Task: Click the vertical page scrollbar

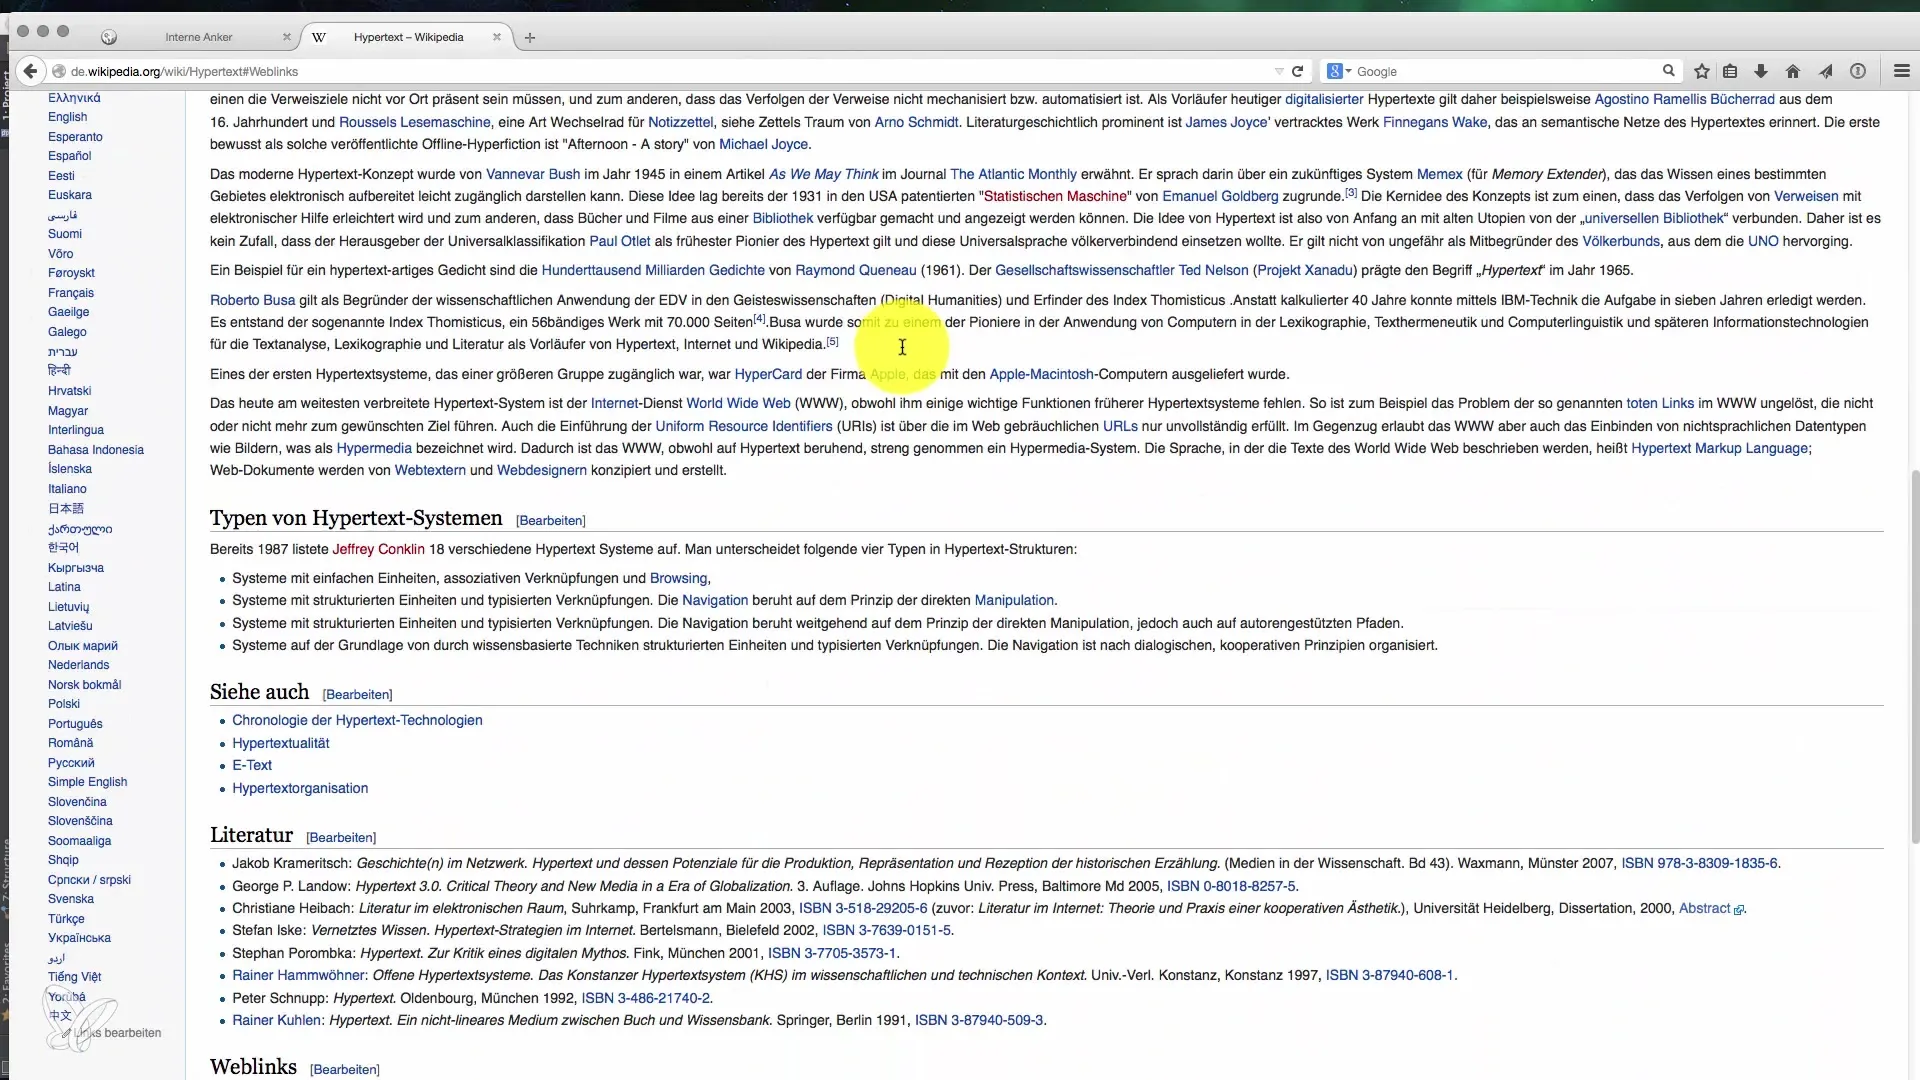Action: click(x=1914, y=655)
